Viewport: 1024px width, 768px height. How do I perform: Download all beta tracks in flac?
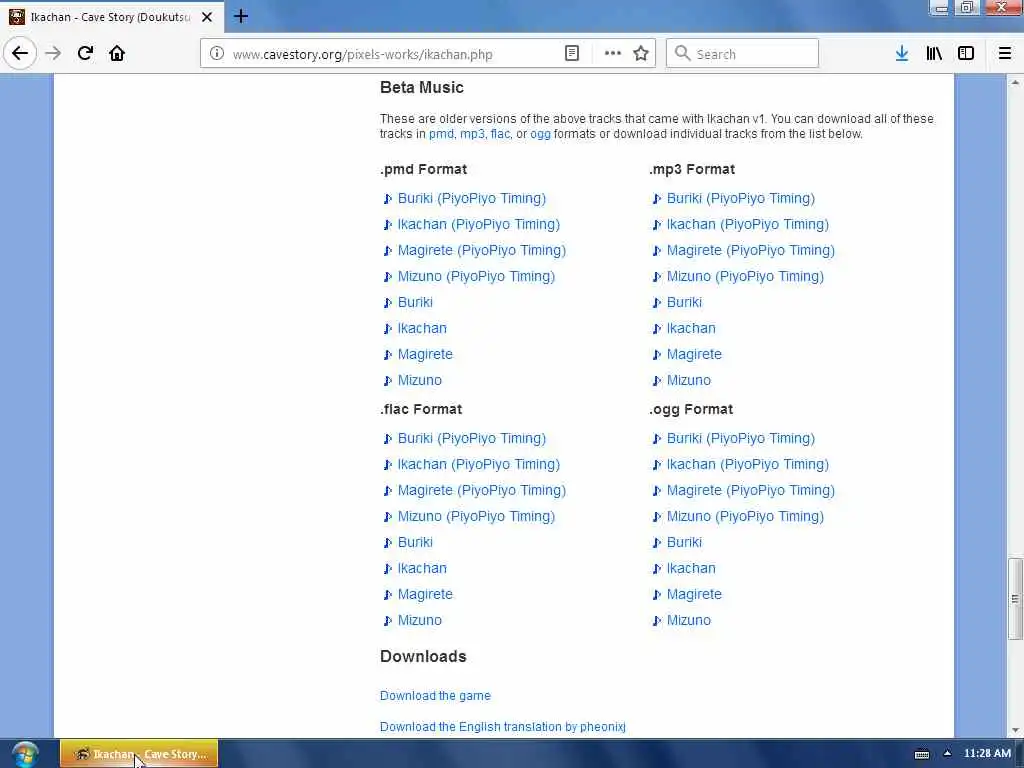pos(500,134)
